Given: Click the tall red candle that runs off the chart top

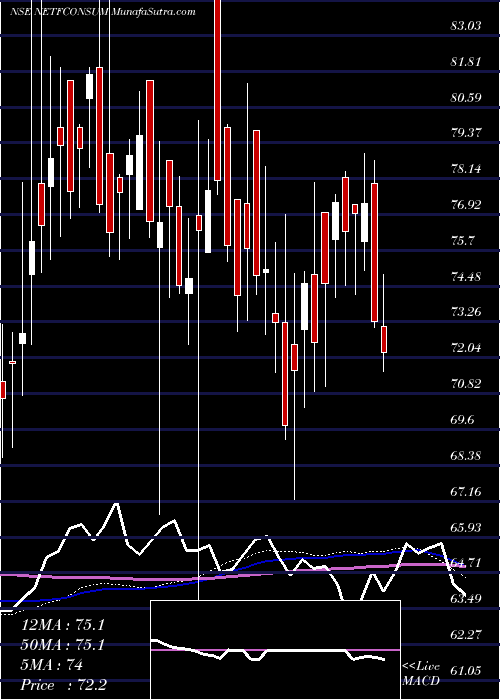Looking at the screenshot, I should pyautogui.click(x=217, y=90).
